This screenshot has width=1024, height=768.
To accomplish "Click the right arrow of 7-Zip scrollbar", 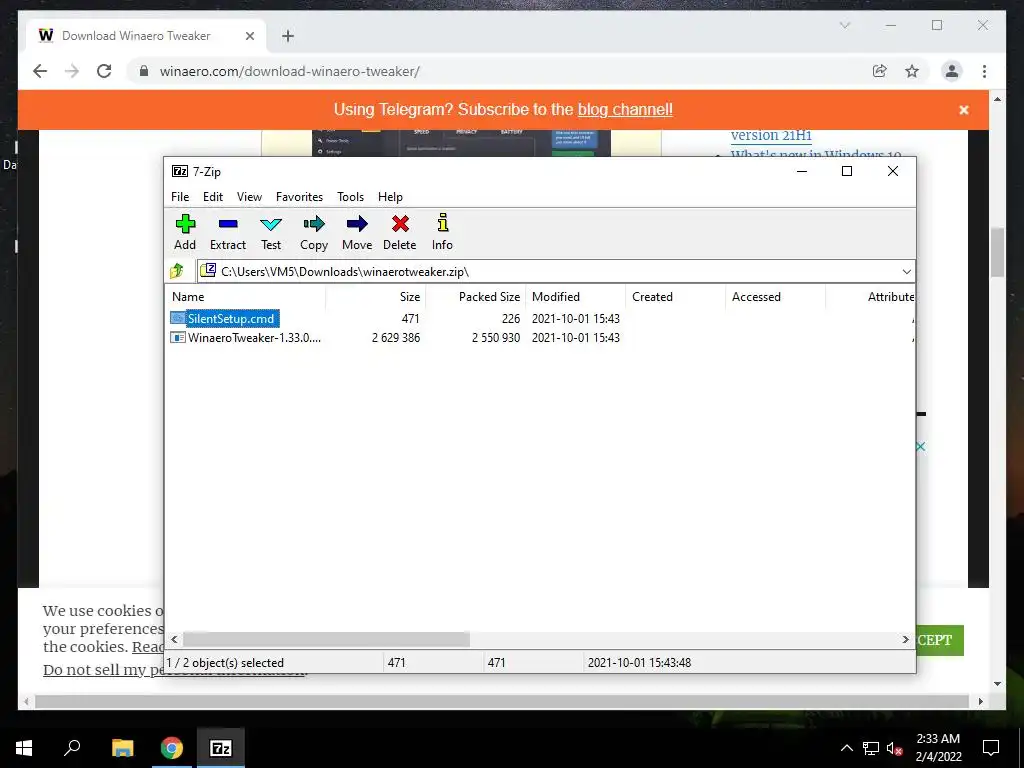I will [905, 639].
